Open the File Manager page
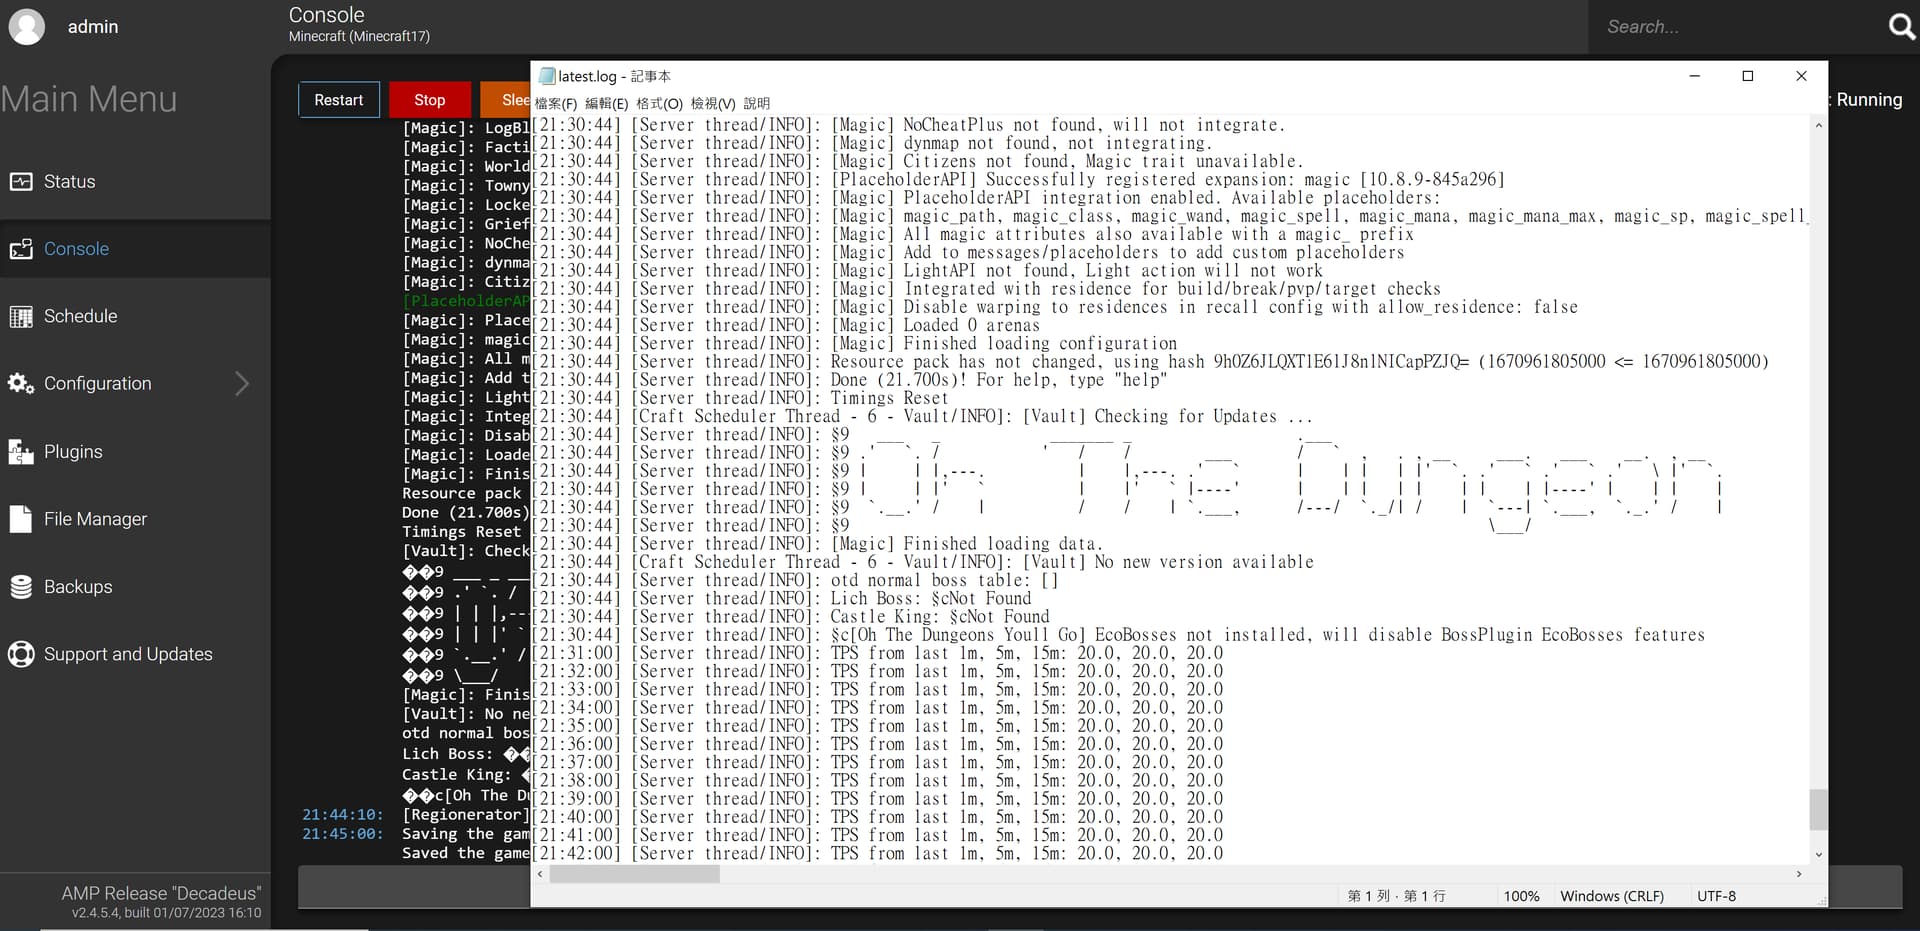1920x931 pixels. click(135, 519)
